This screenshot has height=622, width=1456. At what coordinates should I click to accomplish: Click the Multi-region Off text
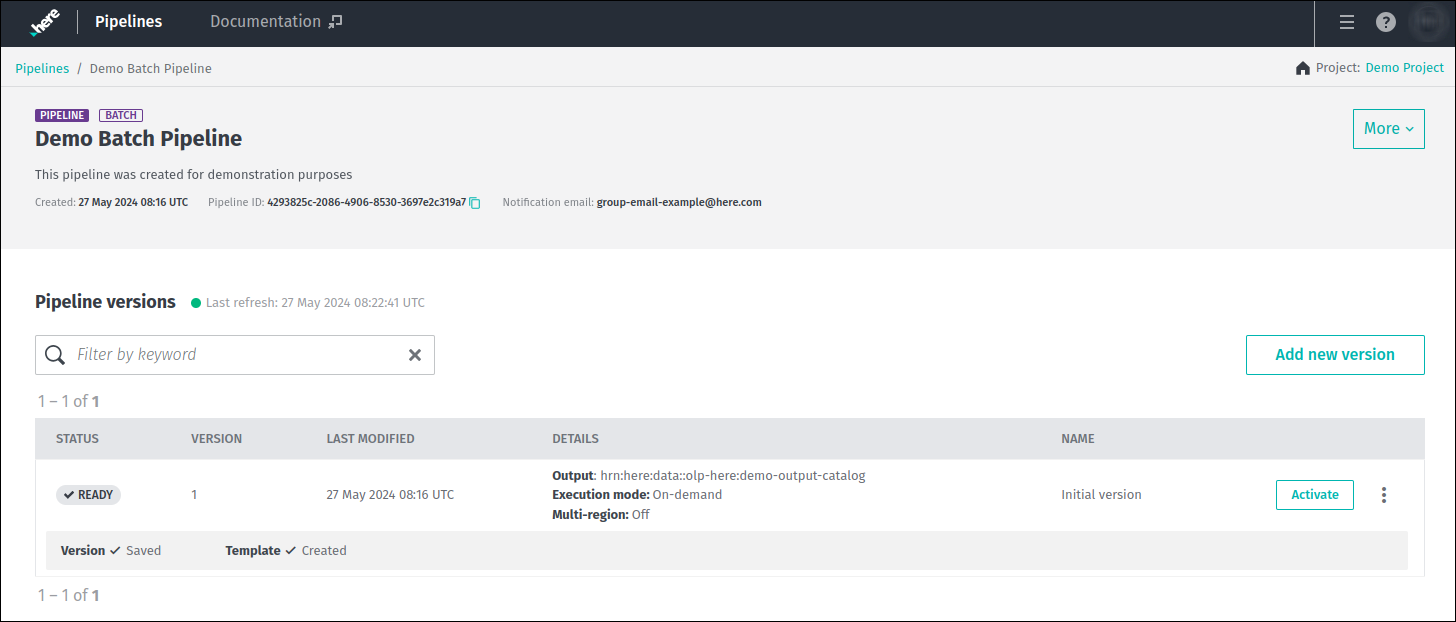tap(600, 515)
